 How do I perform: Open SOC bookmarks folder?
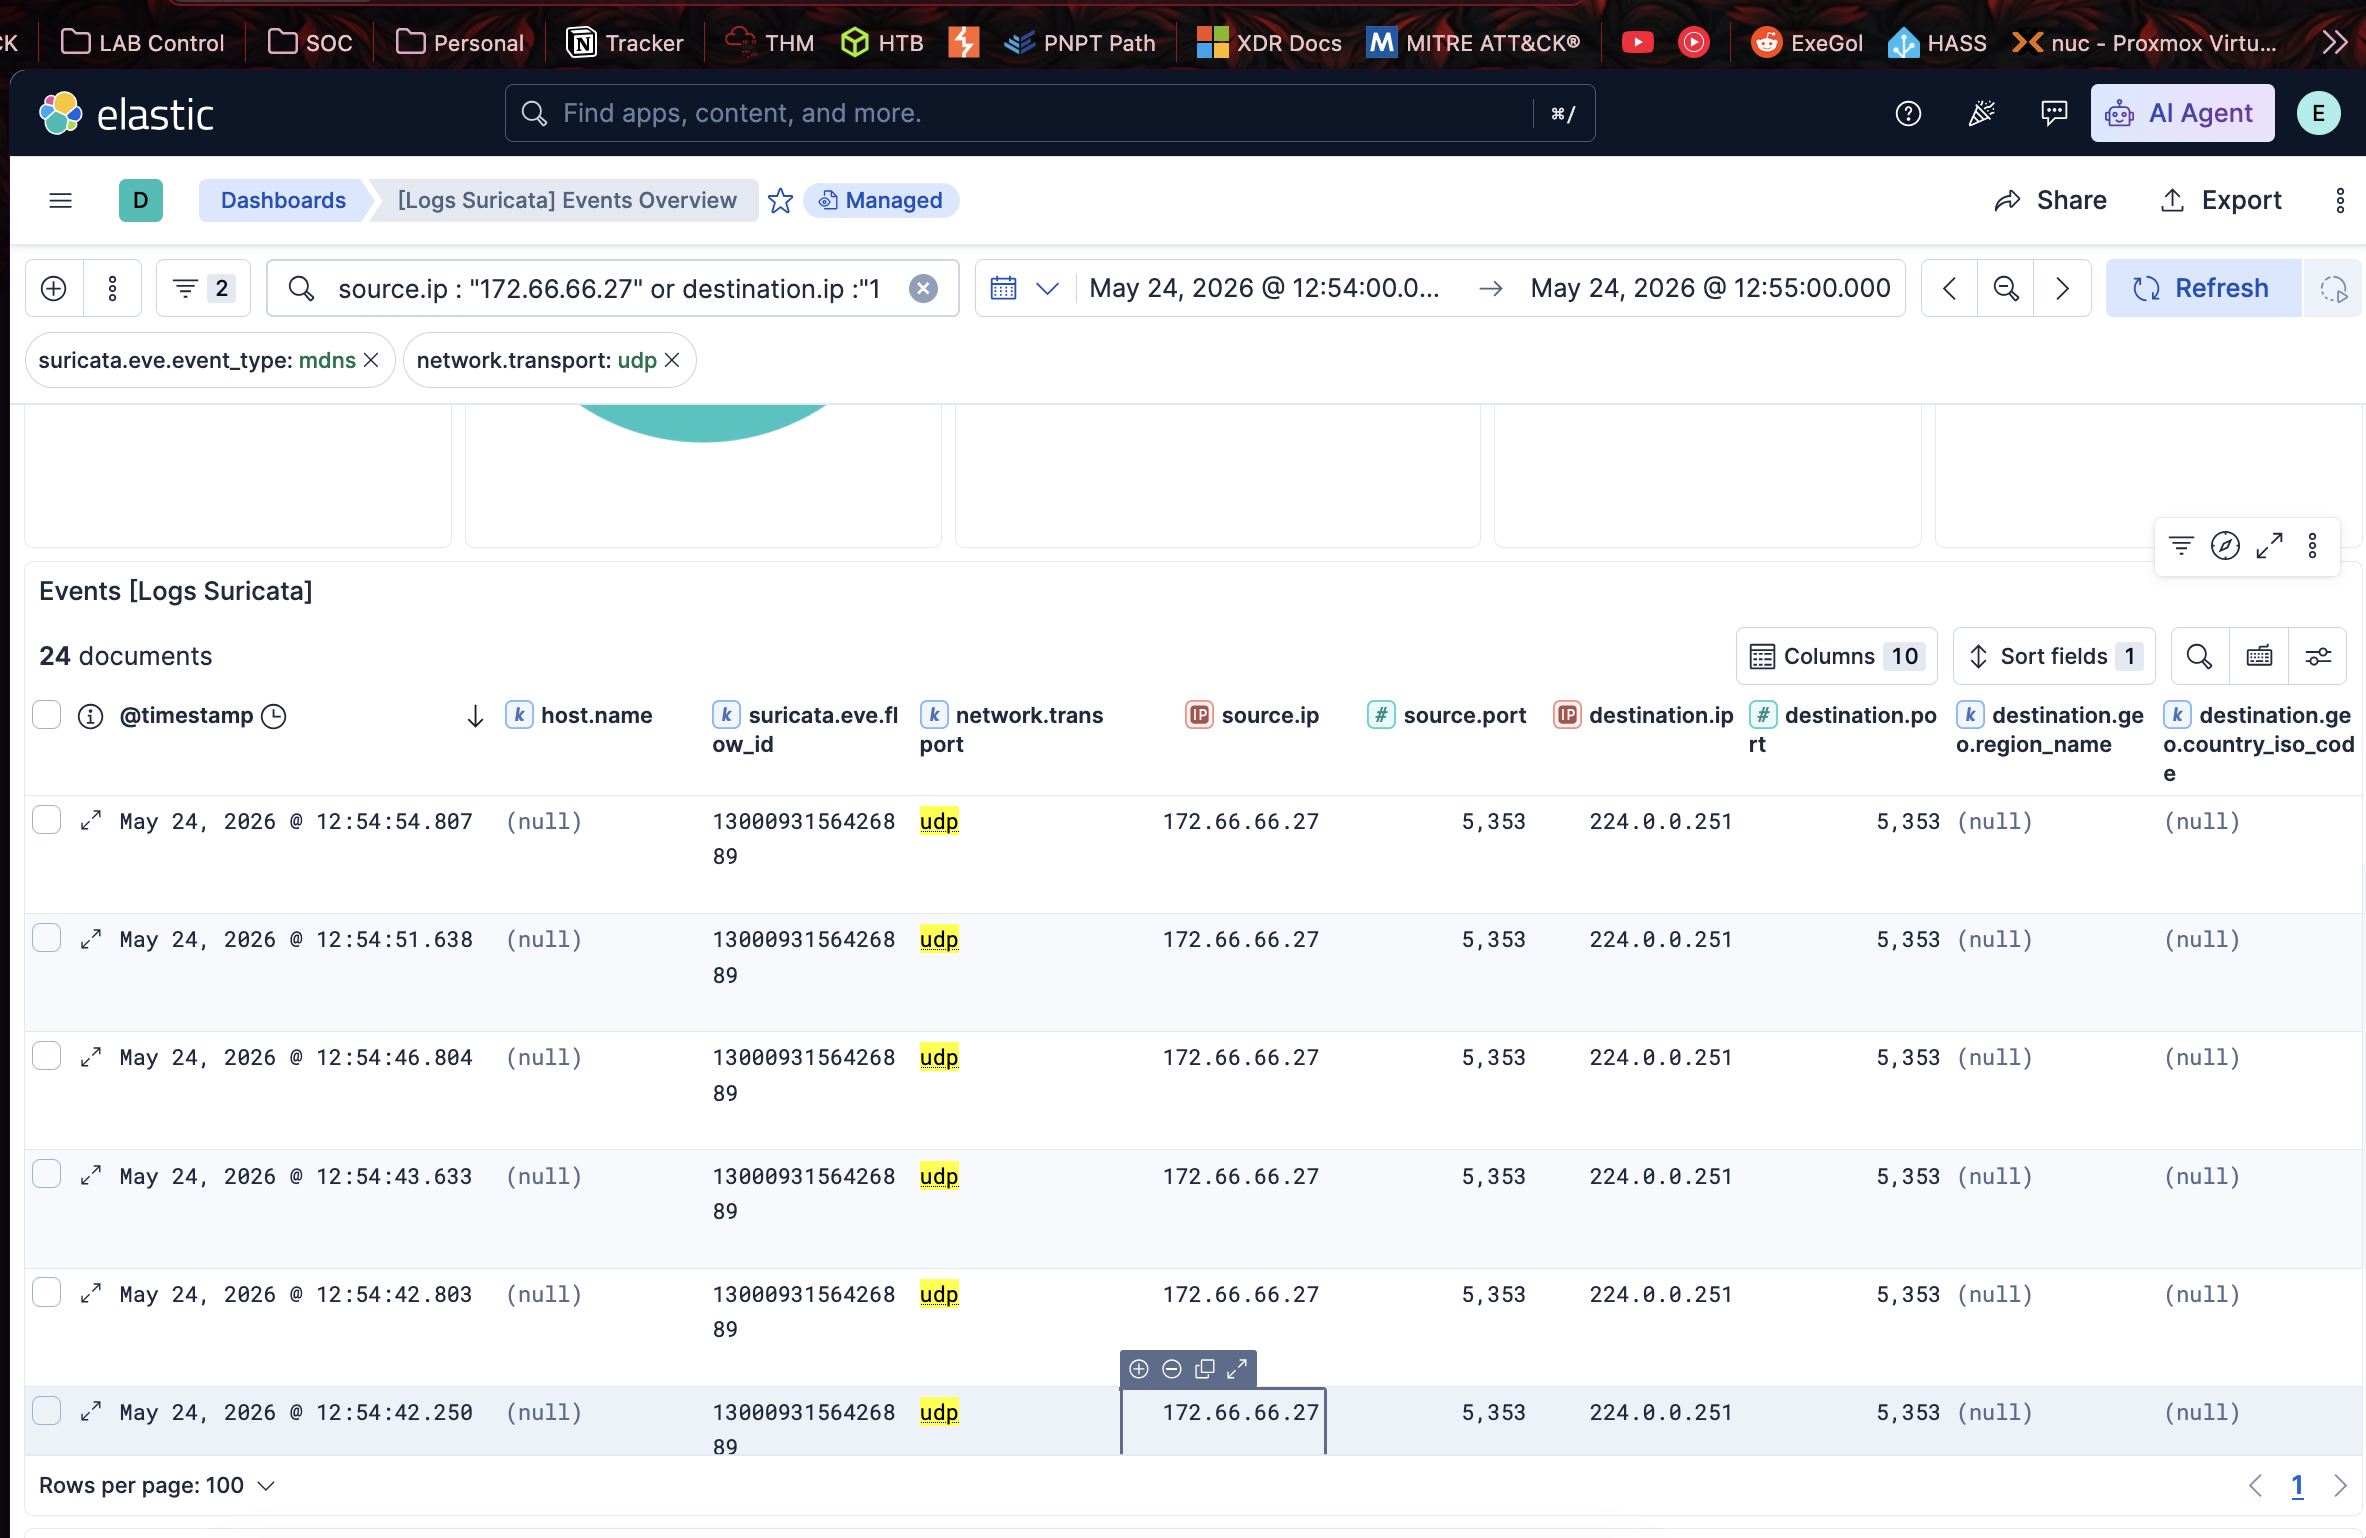[x=310, y=43]
